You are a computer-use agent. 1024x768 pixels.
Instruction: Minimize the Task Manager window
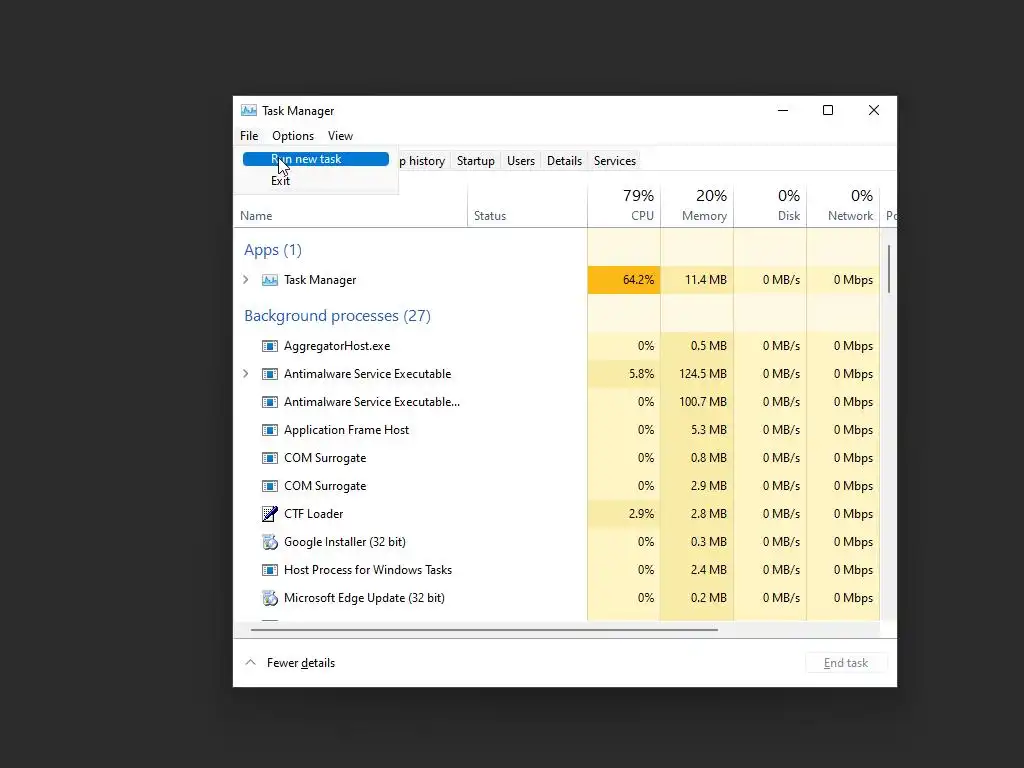783,110
